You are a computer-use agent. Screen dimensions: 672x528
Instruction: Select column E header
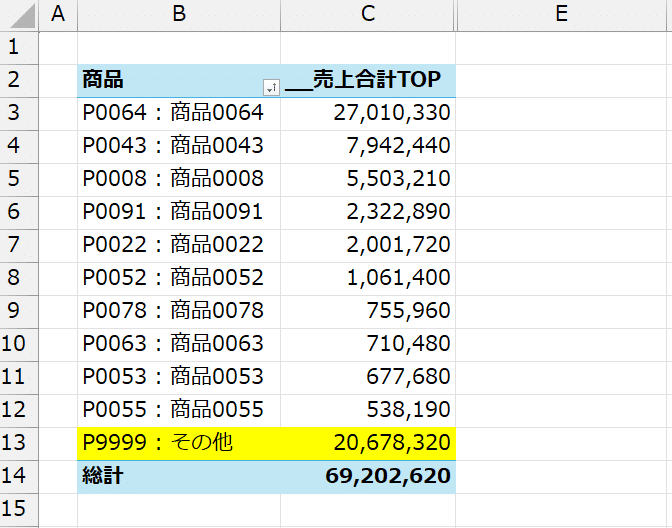coord(561,15)
